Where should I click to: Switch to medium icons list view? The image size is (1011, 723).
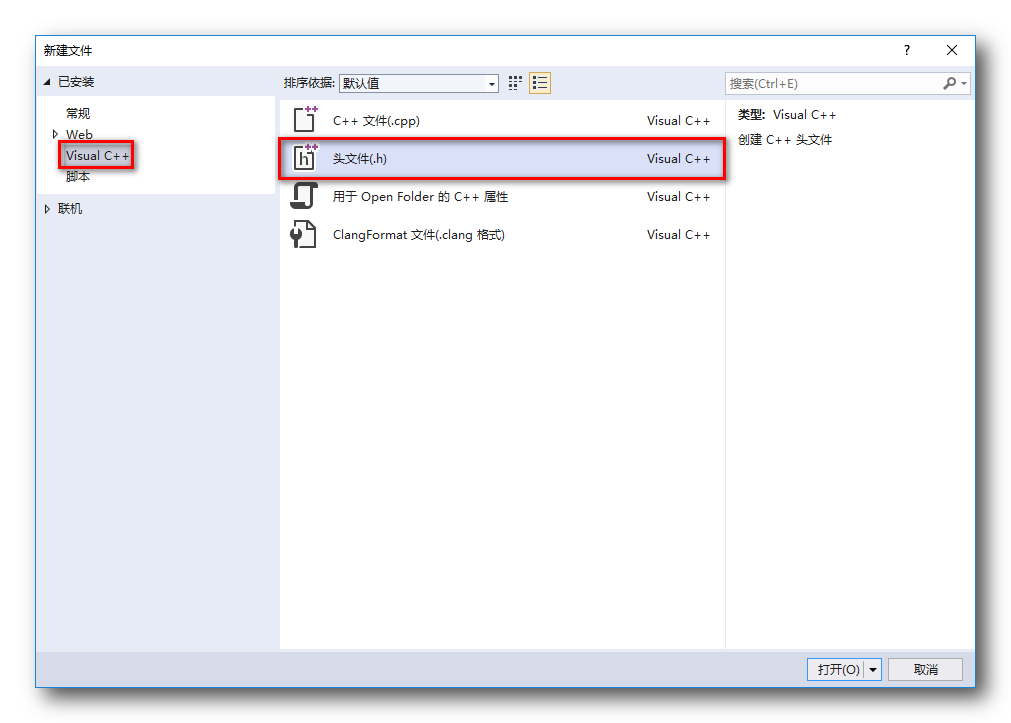click(540, 83)
